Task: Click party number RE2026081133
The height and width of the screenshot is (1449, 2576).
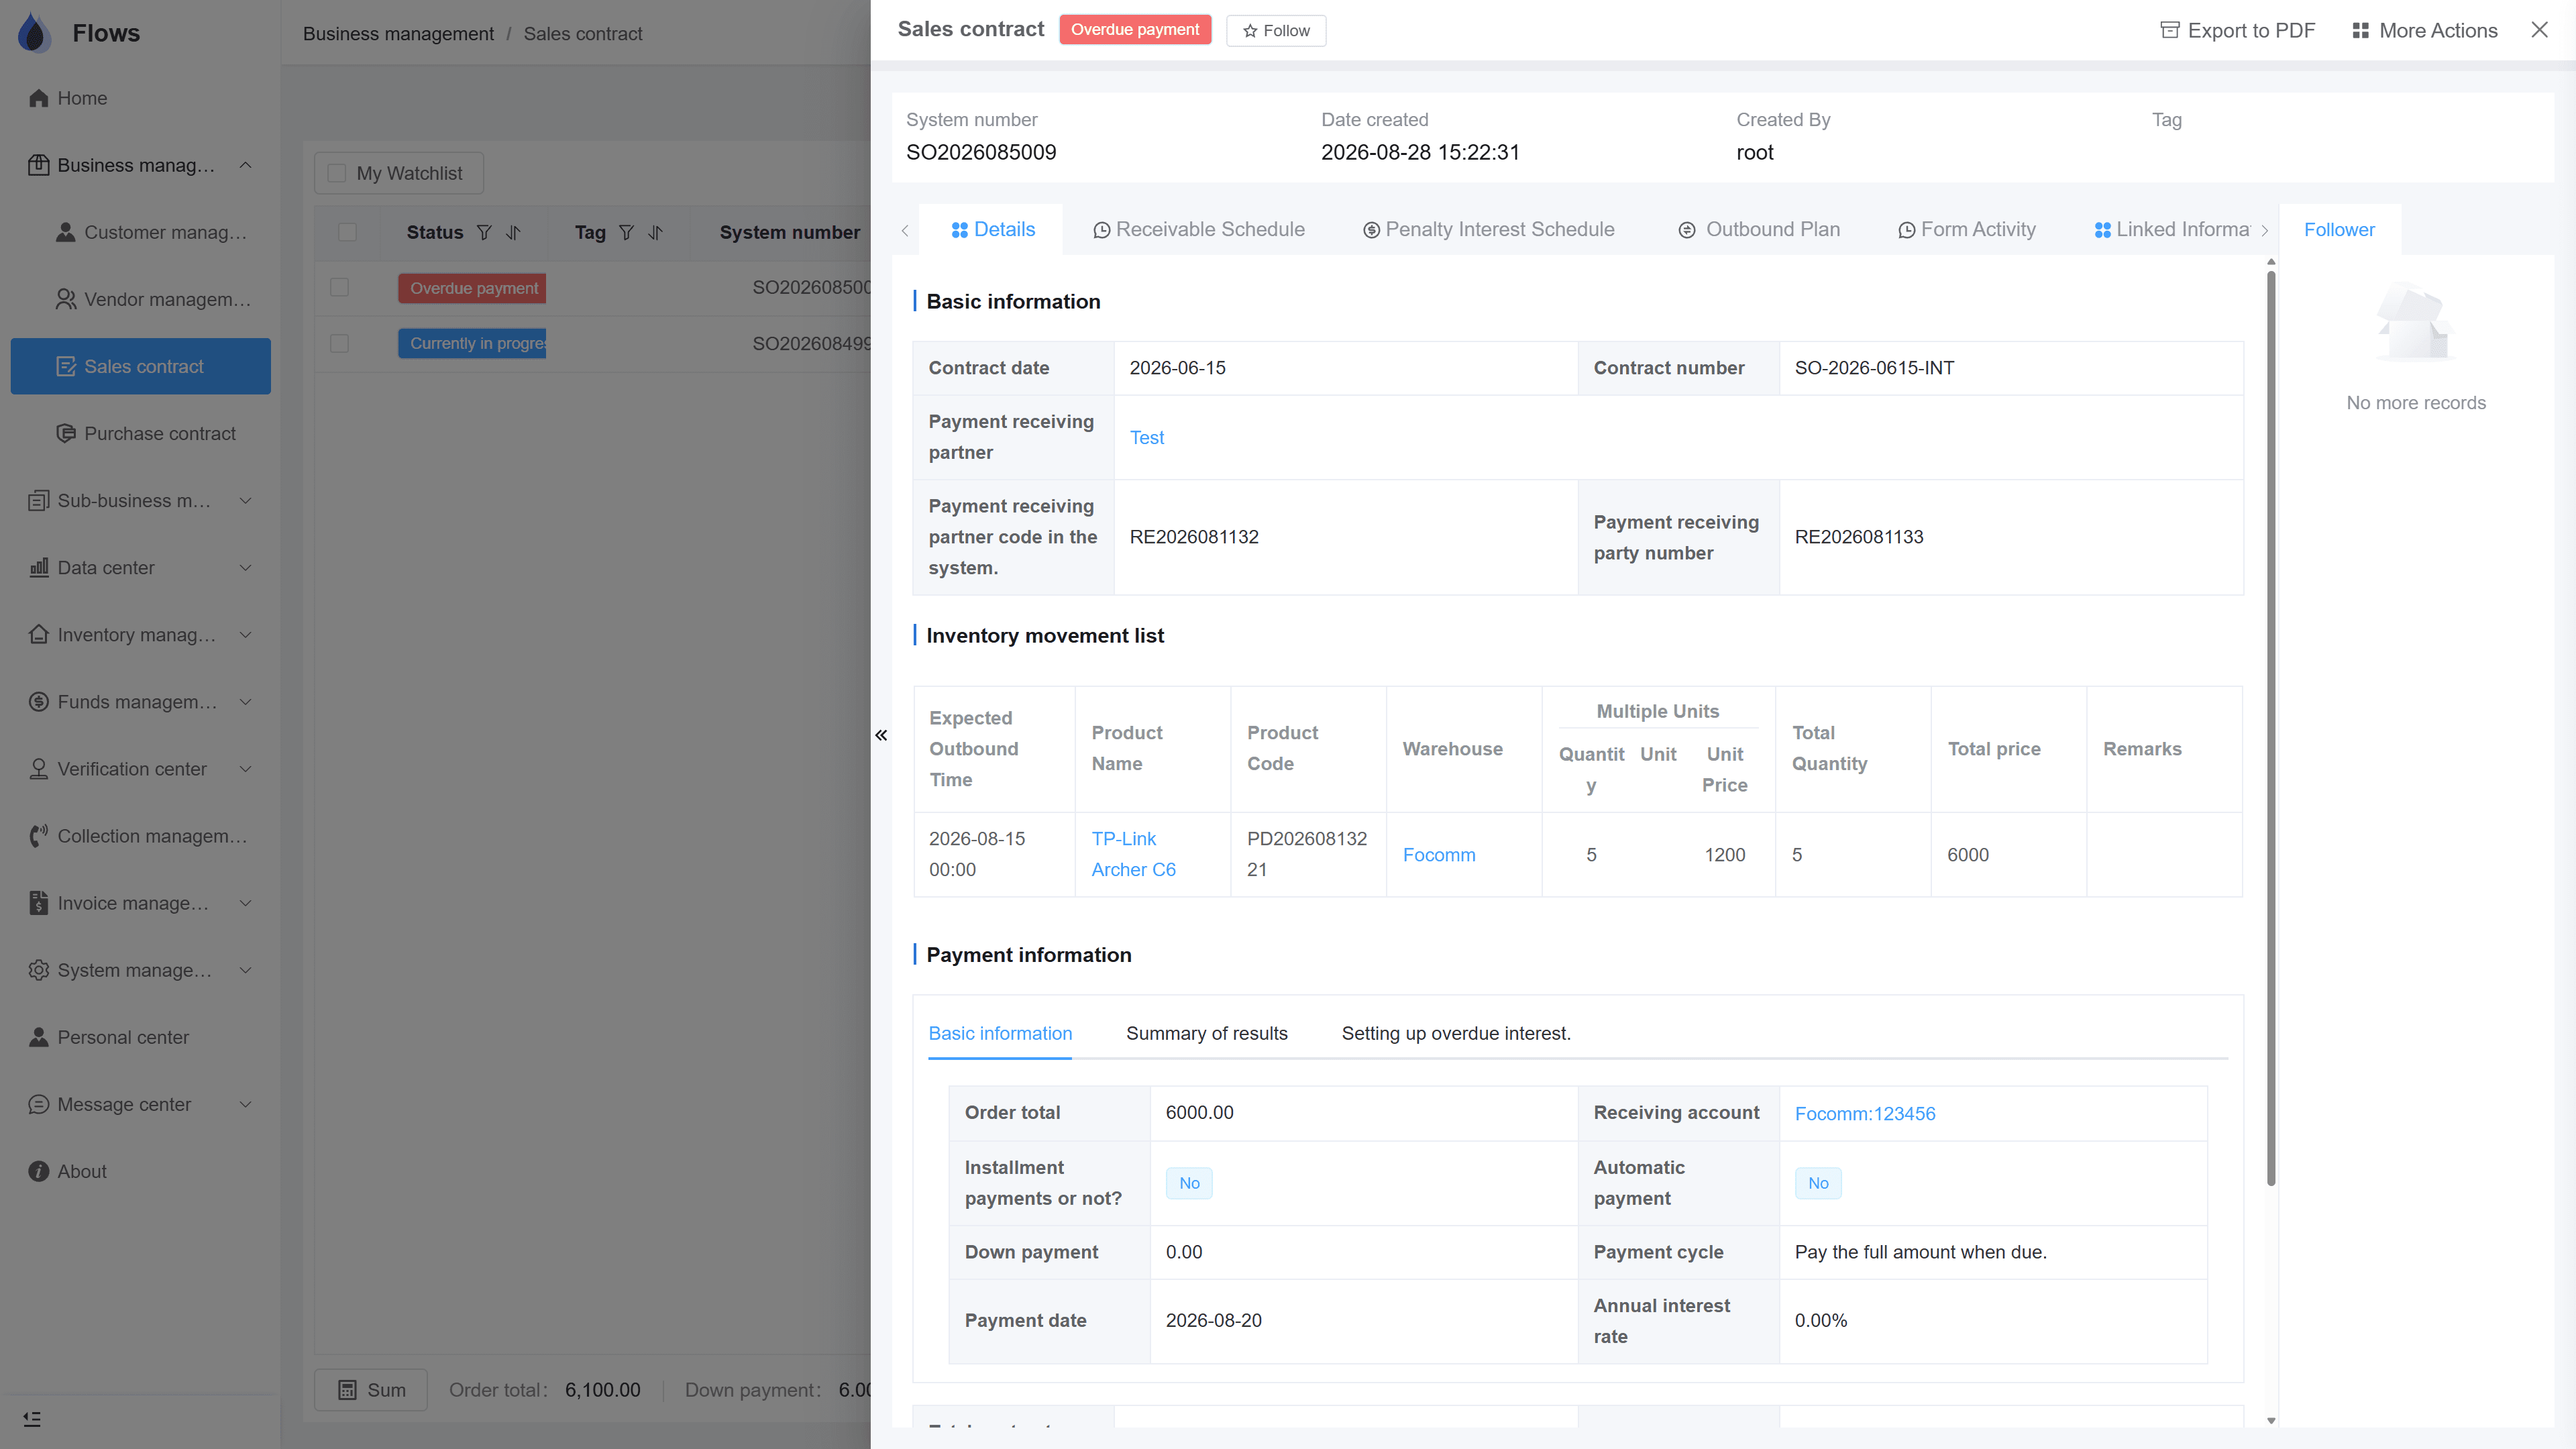Action: [x=1858, y=536]
